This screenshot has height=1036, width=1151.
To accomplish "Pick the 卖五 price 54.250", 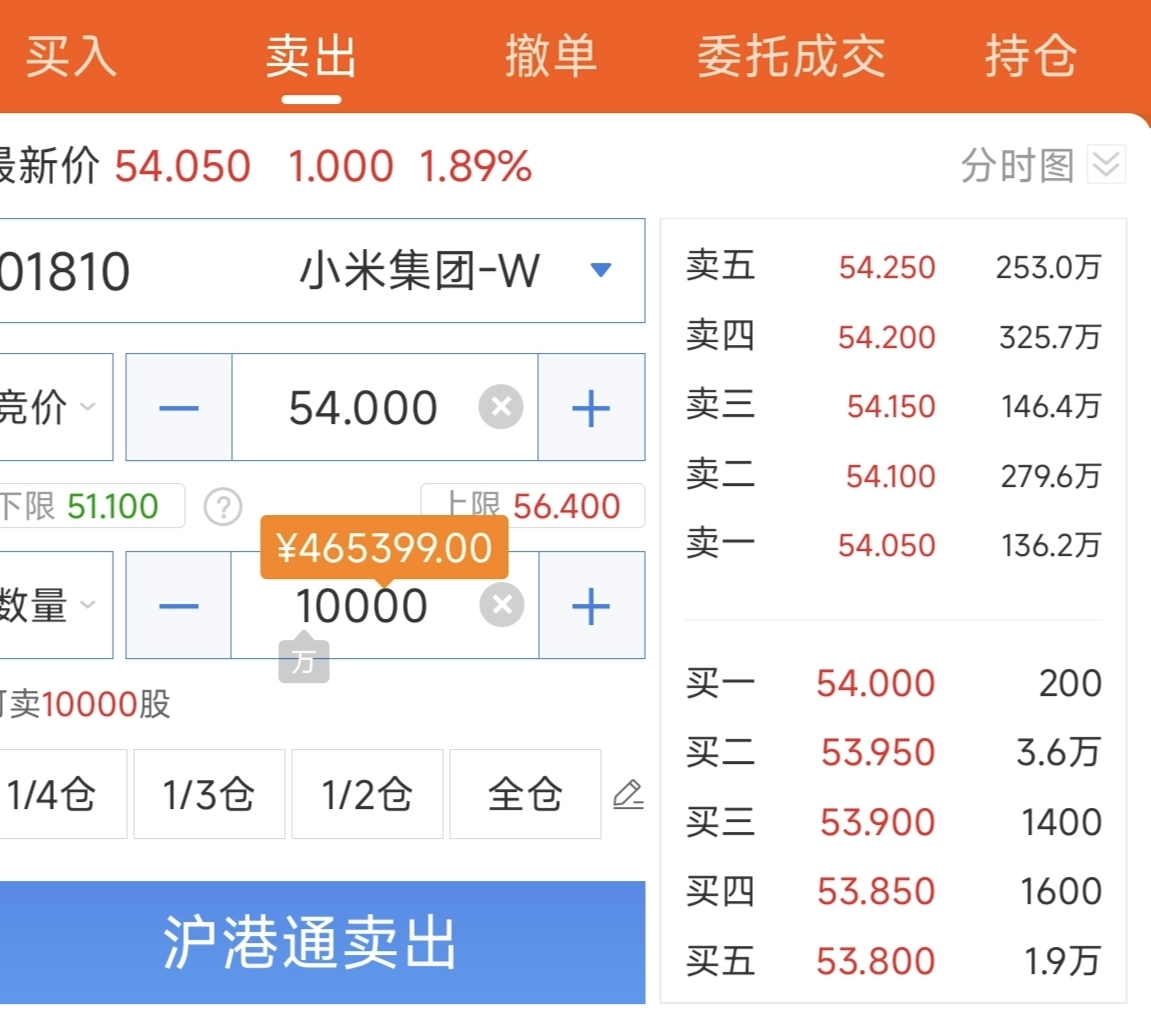I will (887, 267).
